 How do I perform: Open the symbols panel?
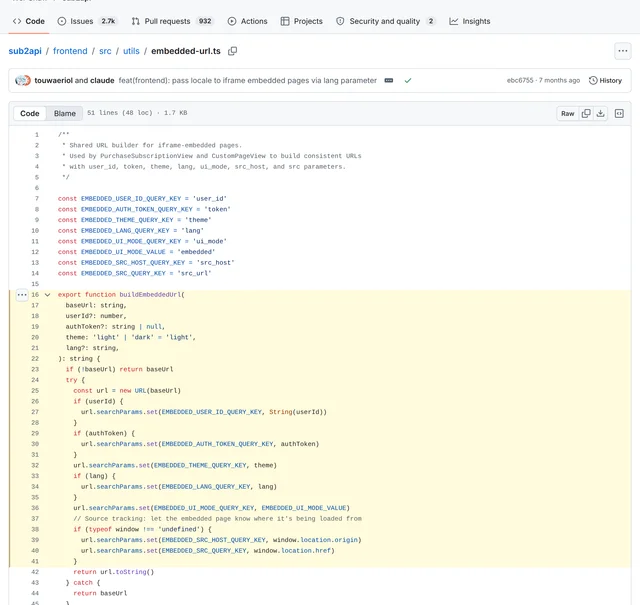[619, 113]
